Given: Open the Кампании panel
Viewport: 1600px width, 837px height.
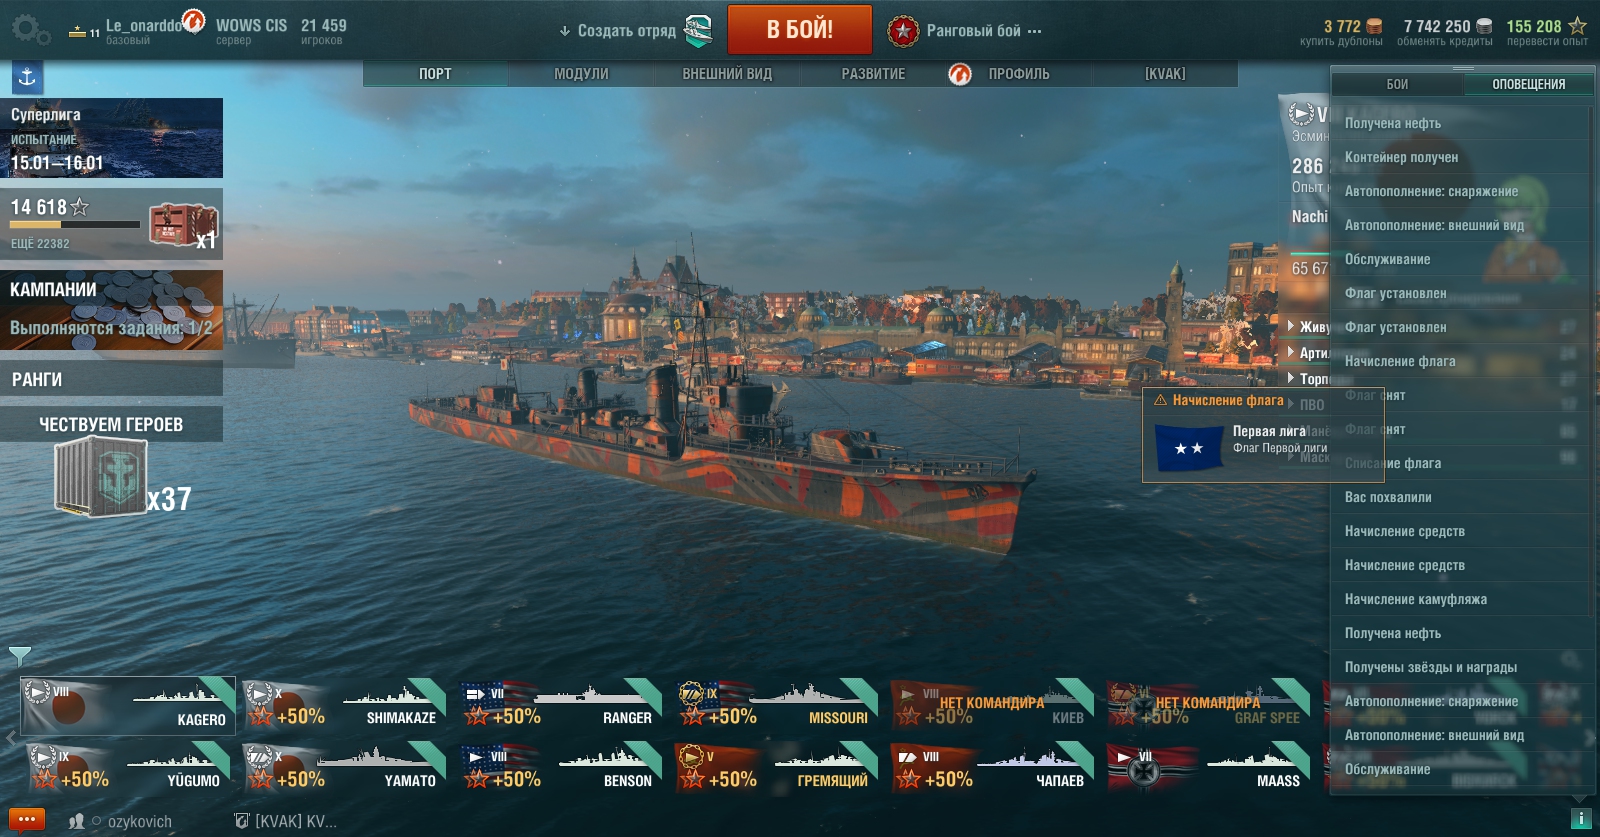Looking at the screenshot, I should 111,309.
